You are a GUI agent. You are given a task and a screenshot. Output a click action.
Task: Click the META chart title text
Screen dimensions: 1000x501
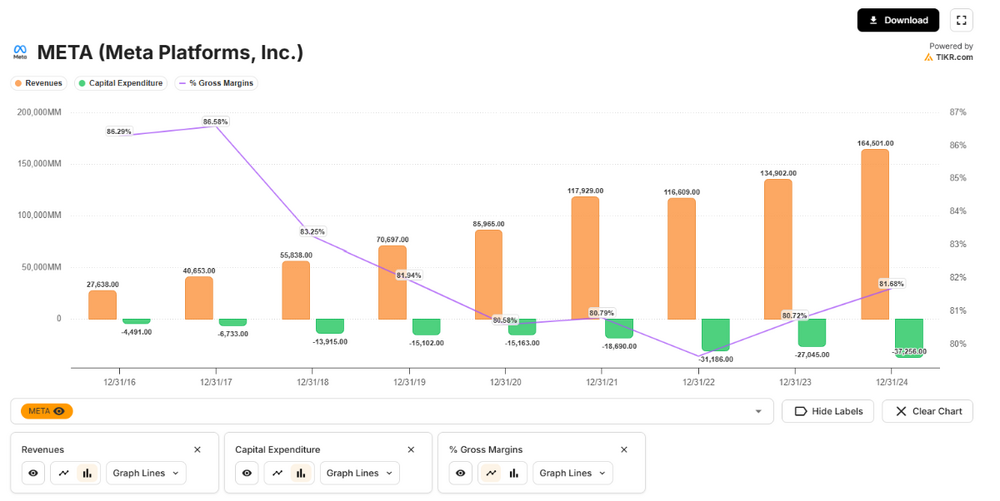coord(170,52)
